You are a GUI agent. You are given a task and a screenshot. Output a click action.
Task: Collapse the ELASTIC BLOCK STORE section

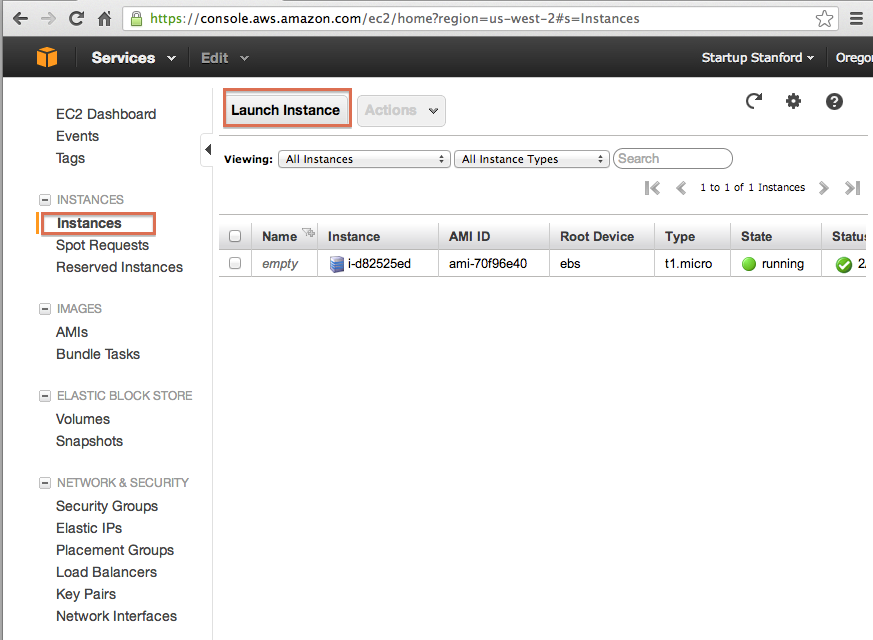45,396
